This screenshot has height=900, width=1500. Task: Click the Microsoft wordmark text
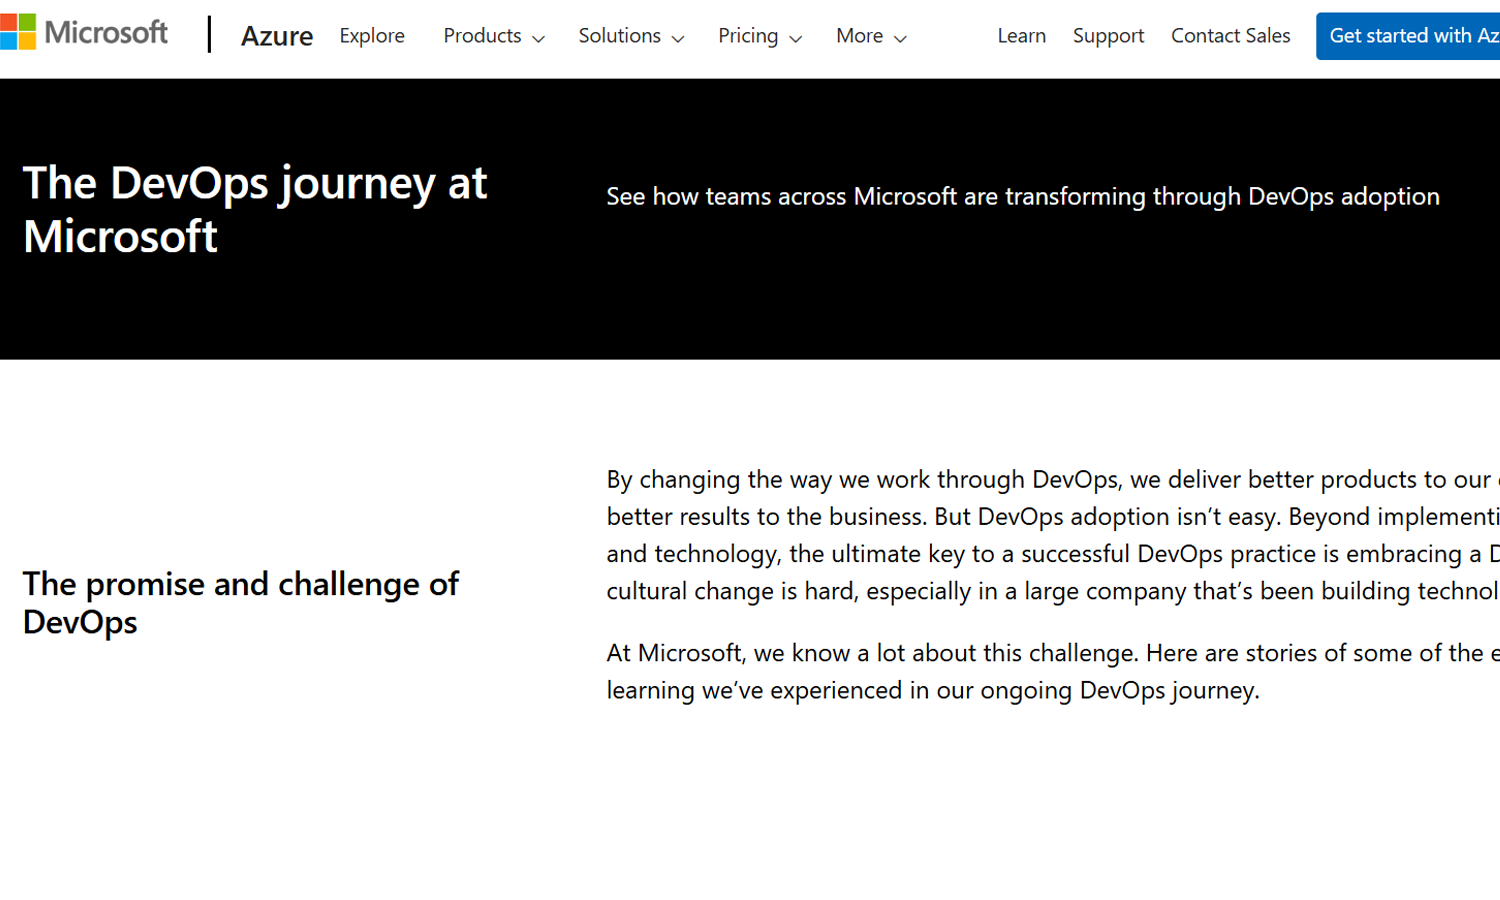pyautogui.click(x=106, y=33)
